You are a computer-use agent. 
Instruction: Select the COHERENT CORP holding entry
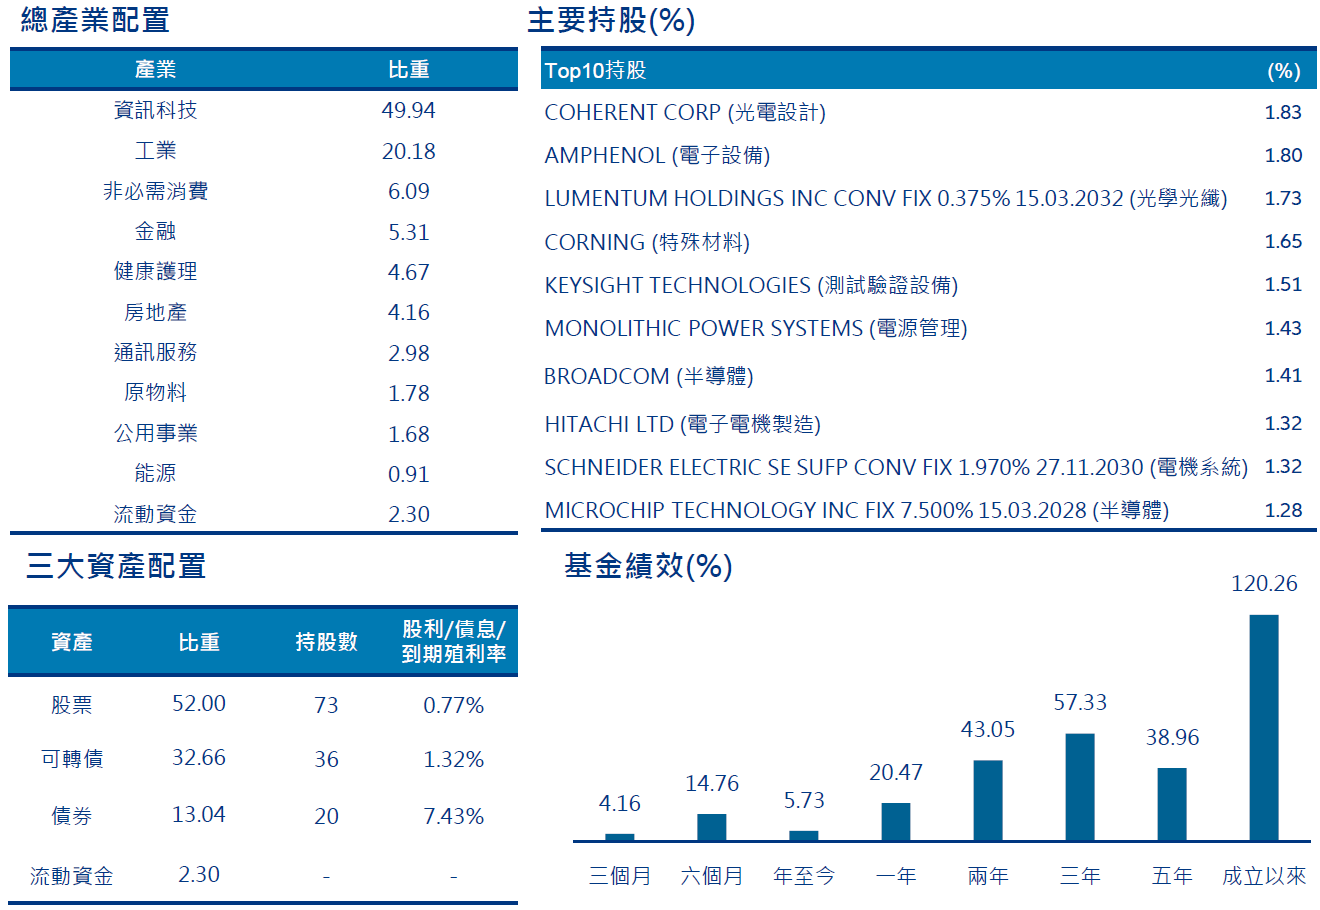[684, 112]
